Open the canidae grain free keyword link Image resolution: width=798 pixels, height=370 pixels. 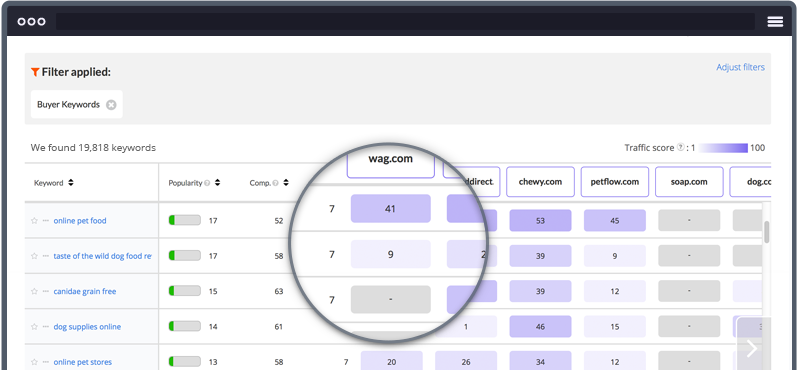click(x=85, y=291)
